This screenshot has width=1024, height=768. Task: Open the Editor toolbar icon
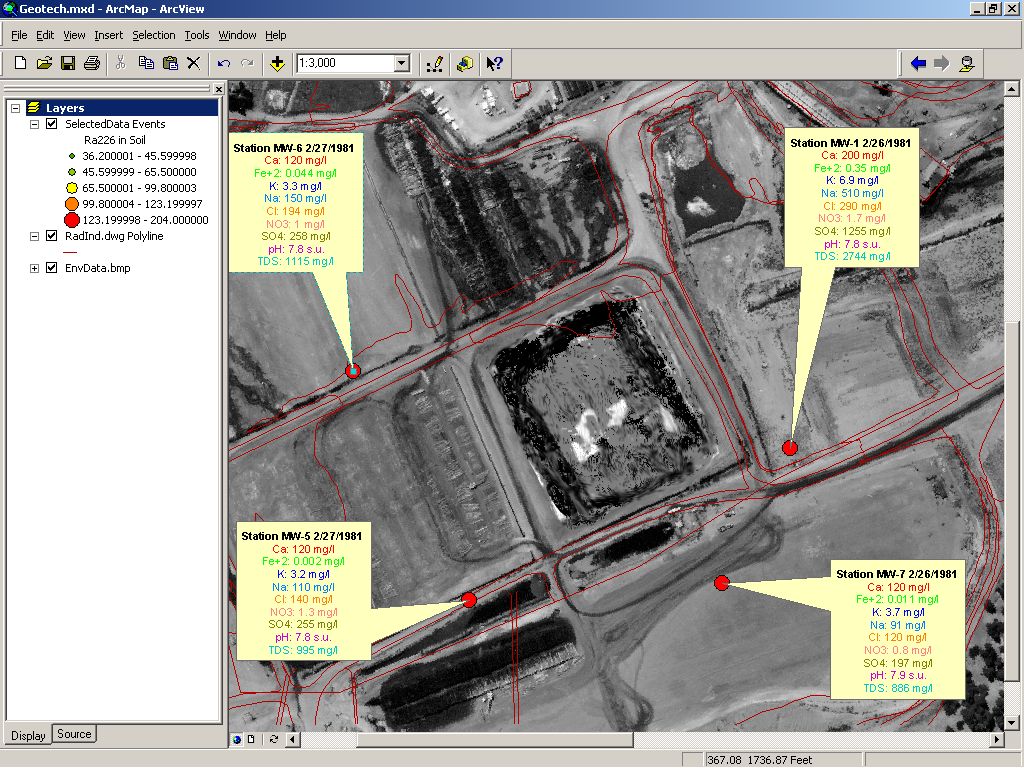[x=435, y=63]
